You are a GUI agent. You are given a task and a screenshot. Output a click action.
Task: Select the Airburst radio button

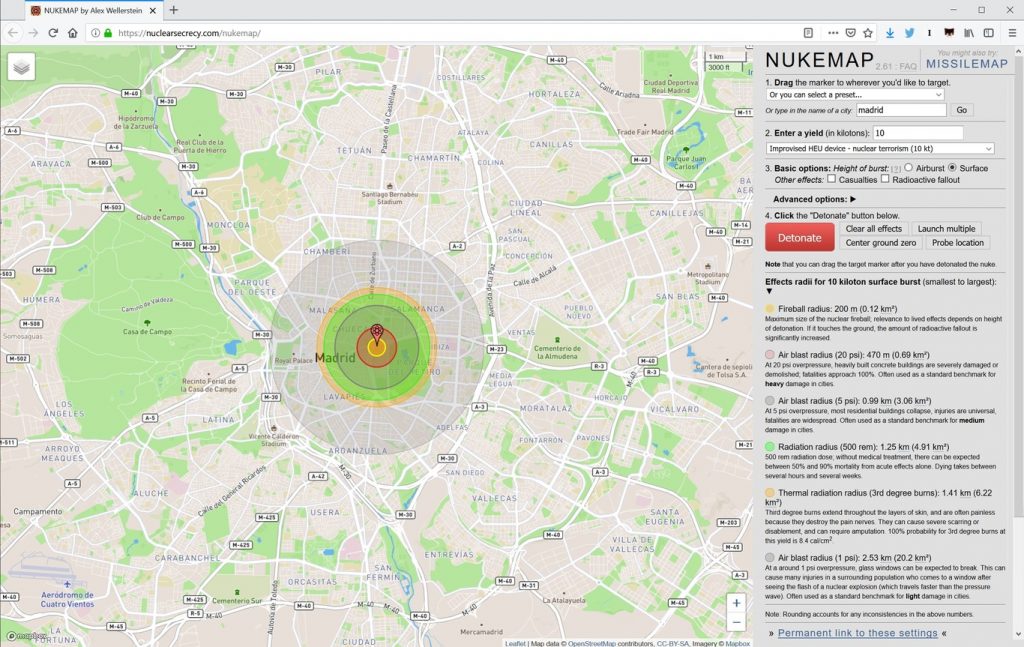click(x=908, y=168)
